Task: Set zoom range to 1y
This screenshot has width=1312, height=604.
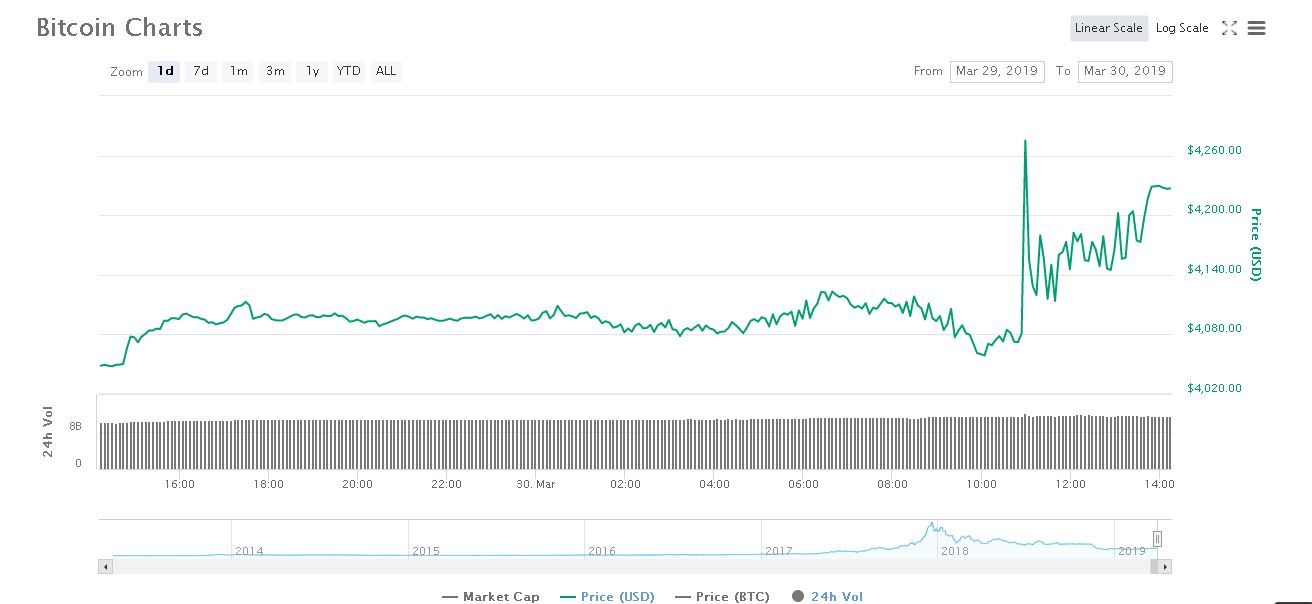Action: (312, 71)
